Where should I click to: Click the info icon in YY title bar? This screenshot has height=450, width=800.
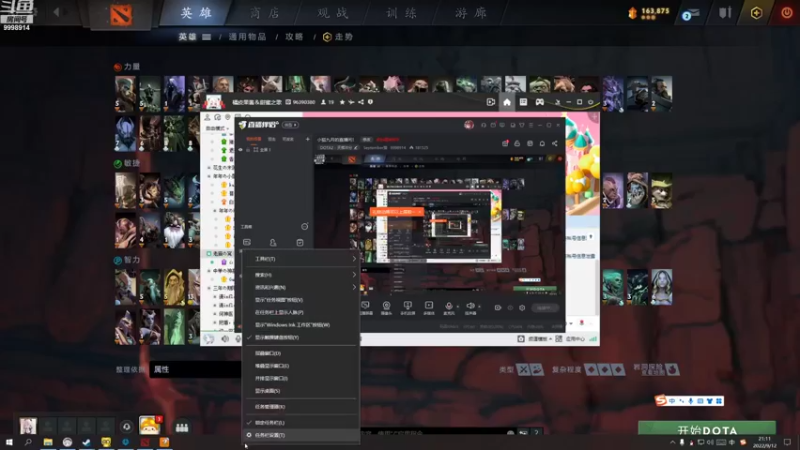point(370,102)
